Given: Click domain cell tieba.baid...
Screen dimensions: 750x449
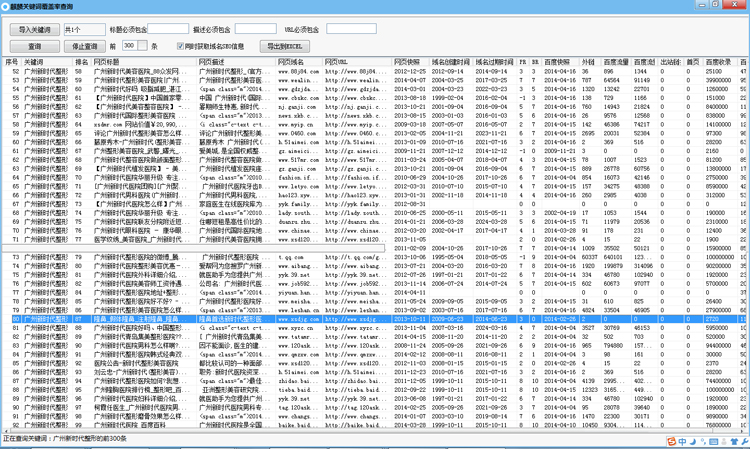Looking at the screenshot, I should (297, 390).
